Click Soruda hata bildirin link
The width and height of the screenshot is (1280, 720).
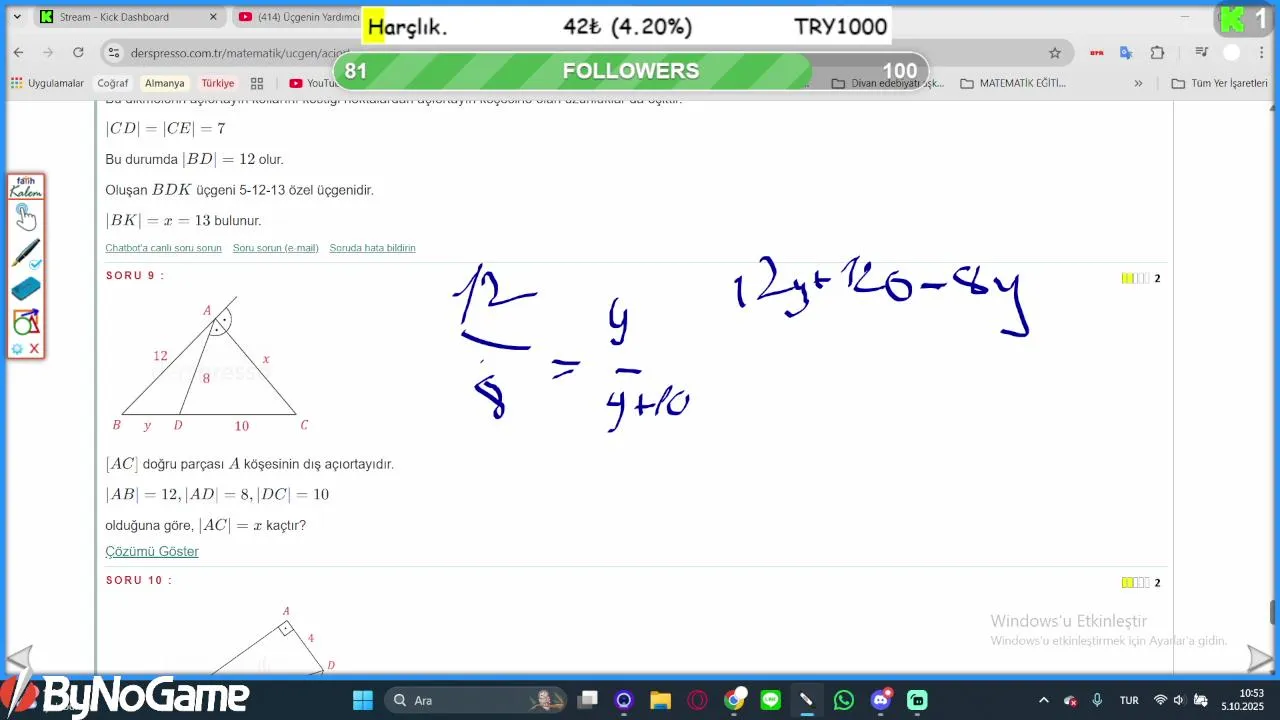click(372, 248)
